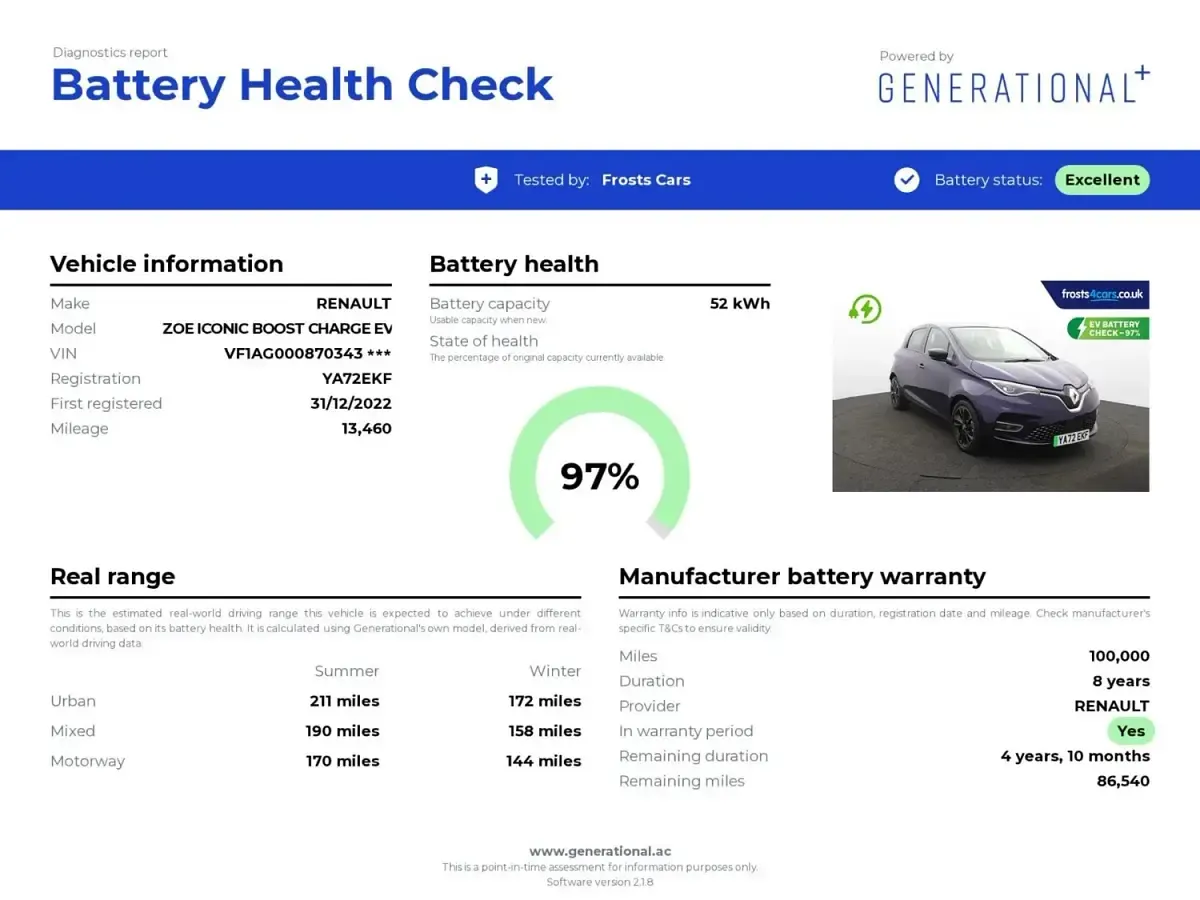Click the first registered date 31/12/2022

(351, 404)
